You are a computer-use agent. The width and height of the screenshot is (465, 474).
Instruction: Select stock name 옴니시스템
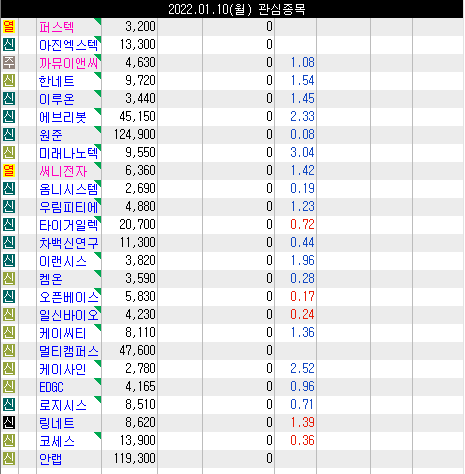click(x=69, y=189)
